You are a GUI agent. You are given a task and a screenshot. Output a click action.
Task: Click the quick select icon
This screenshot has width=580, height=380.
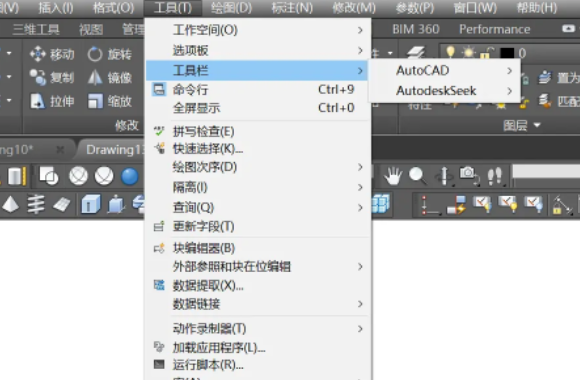[x=159, y=148]
